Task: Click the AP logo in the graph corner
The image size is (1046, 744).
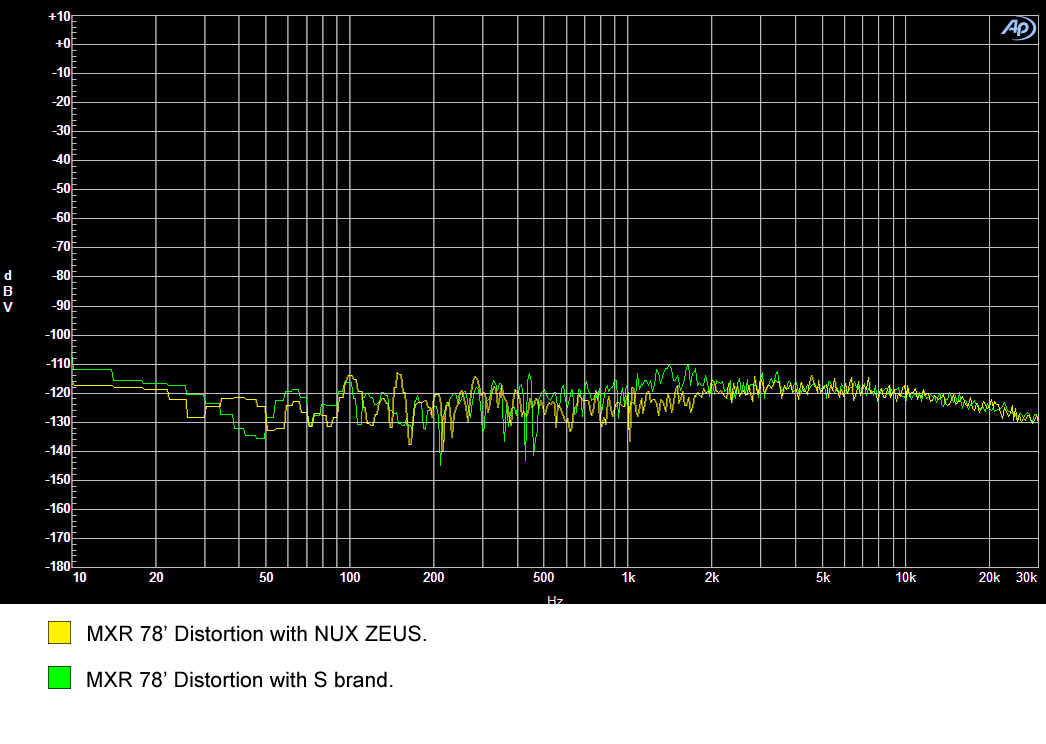Action: [x=1017, y=29]
